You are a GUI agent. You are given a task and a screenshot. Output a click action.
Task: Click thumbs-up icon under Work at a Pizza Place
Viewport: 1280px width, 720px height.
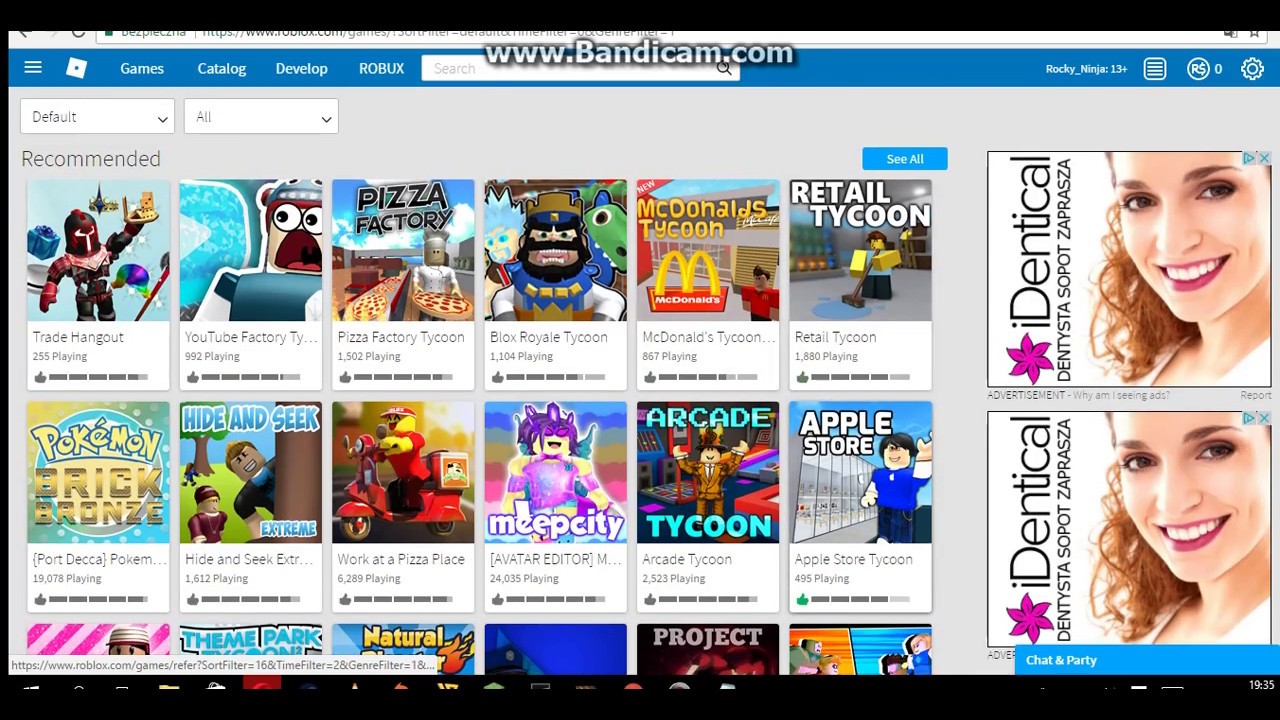click(x=345, y=599)
